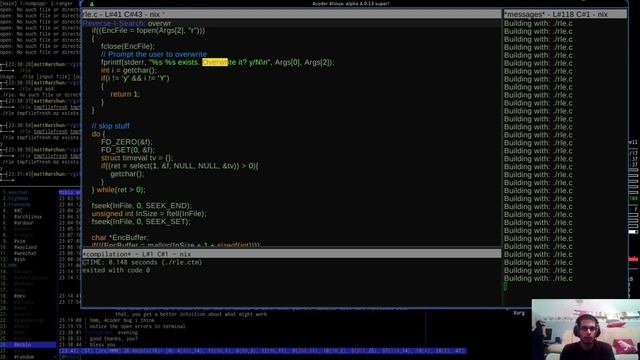Open the #random channel in weechat list
The height and width of the screenshot is (360, 640).
pos(24,357)
